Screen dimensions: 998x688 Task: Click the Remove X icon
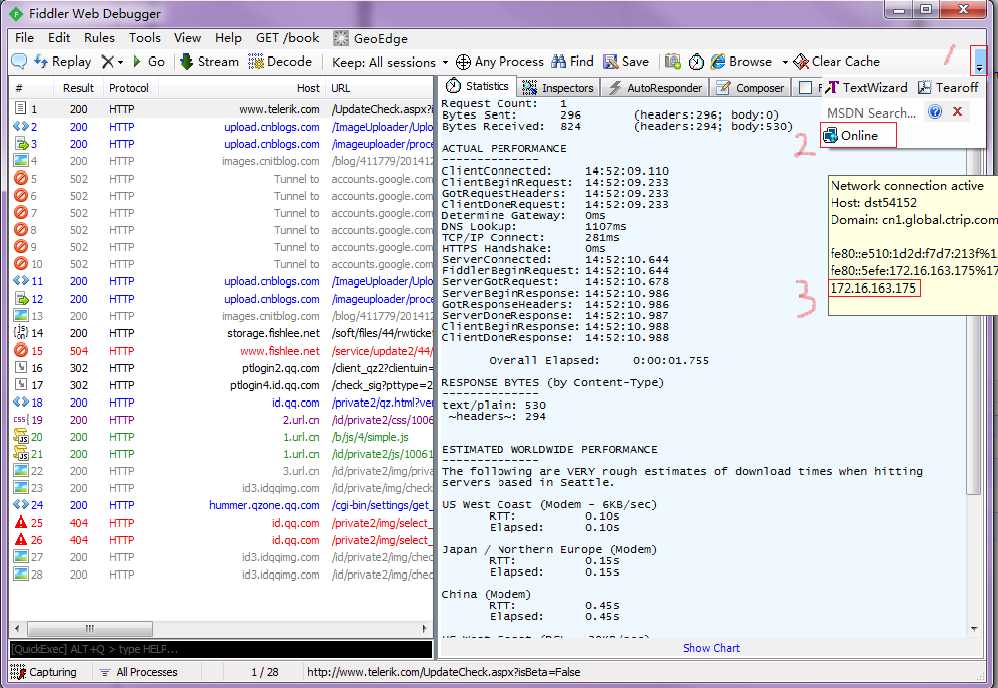click(108, 61)
